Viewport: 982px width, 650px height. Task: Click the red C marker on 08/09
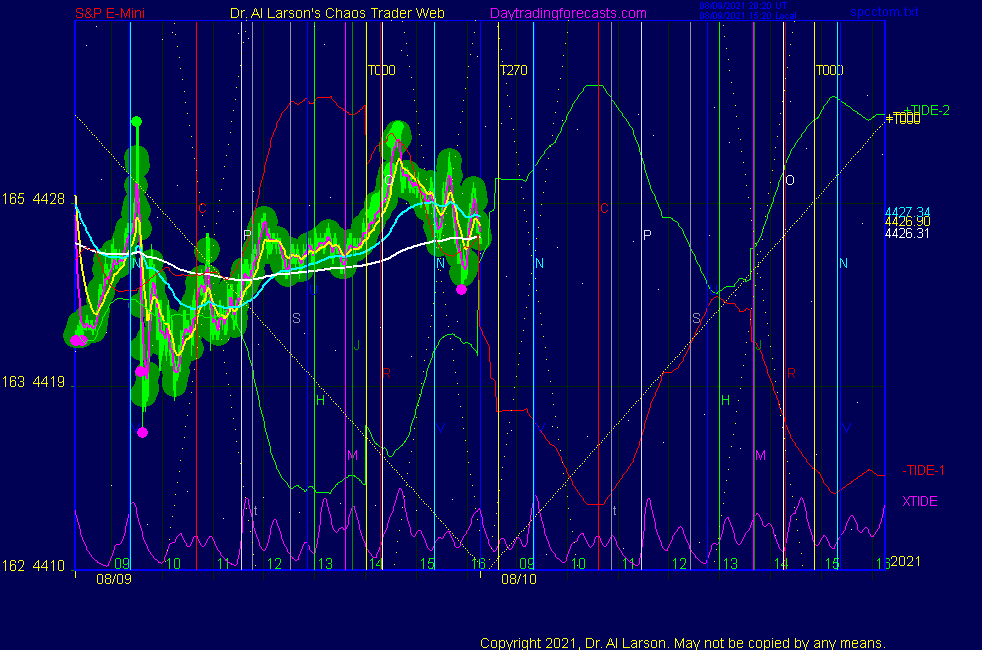tap(202, 209)
